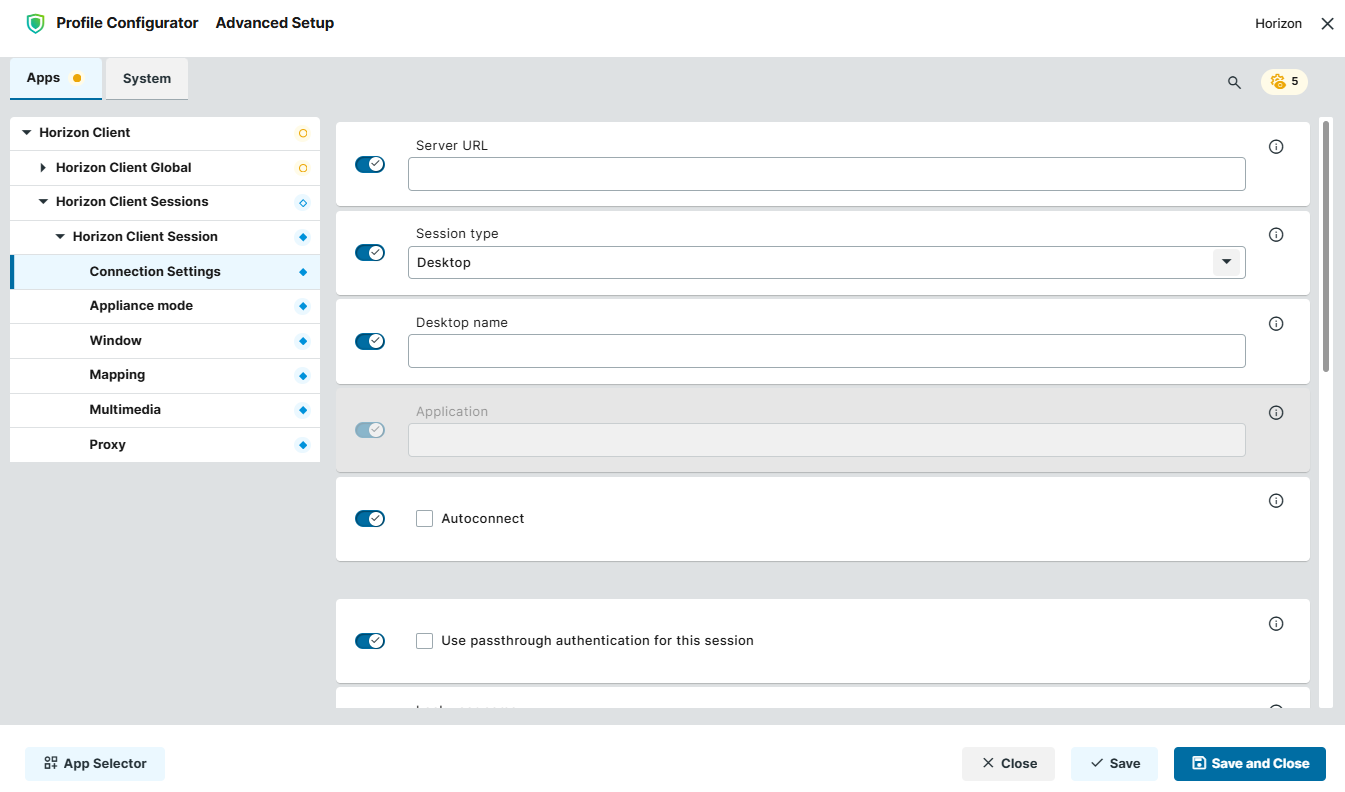Collapse the Horizon Client Session node

(x=60, y=237)
